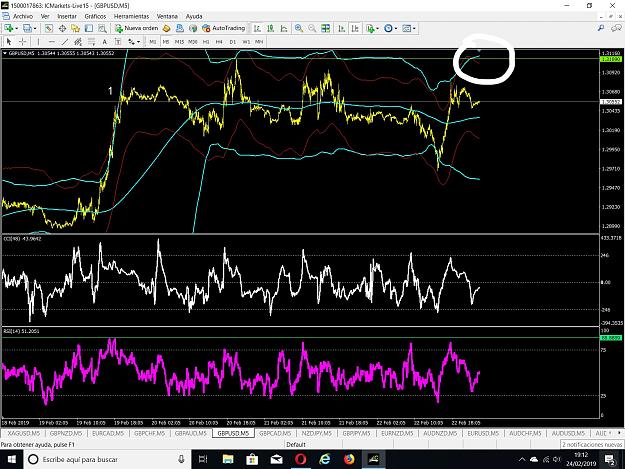
Task: Select the horizontal line drawing tool
Action: [51, 41]
